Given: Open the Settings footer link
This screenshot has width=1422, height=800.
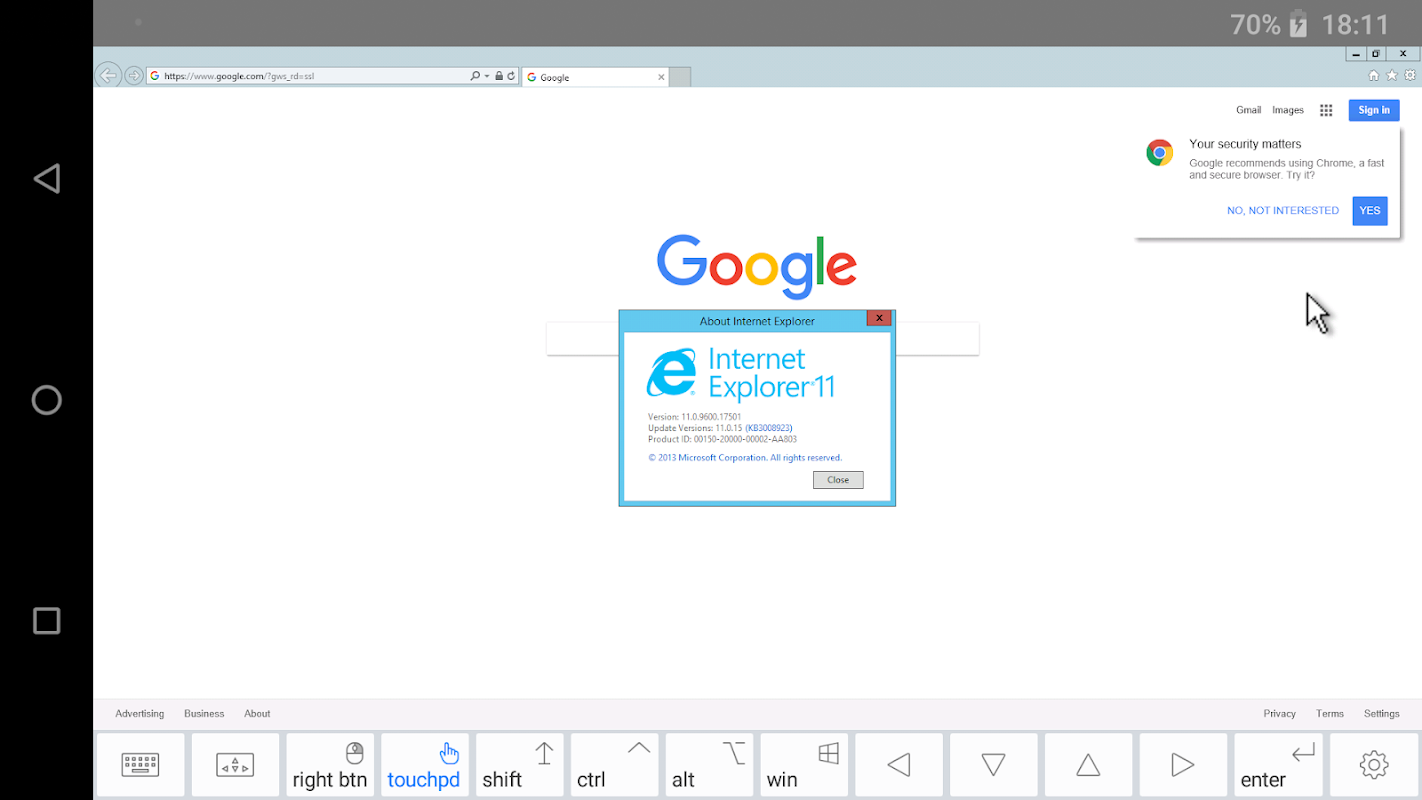Looking at the screenshot, I should [x=1382, y=714].
